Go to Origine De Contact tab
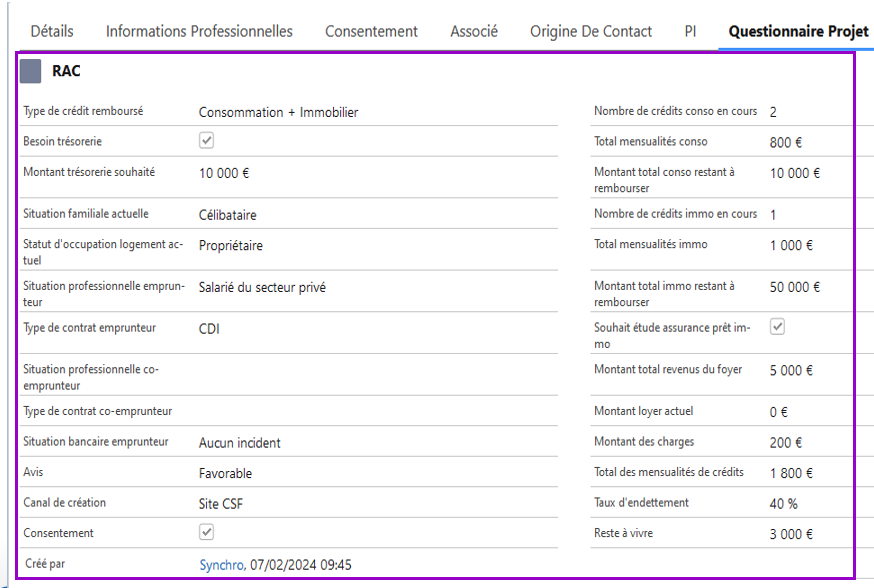The image size is (874, 588). (591, 31)
